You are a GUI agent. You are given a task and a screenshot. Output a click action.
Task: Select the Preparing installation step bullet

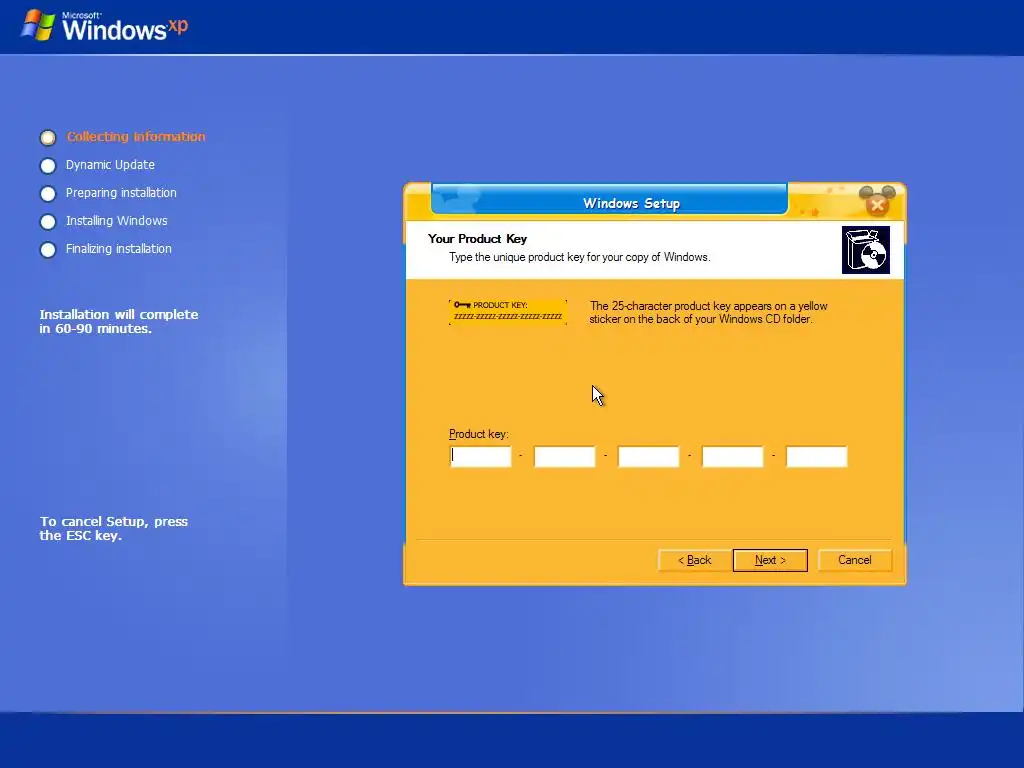click(48, 194)
